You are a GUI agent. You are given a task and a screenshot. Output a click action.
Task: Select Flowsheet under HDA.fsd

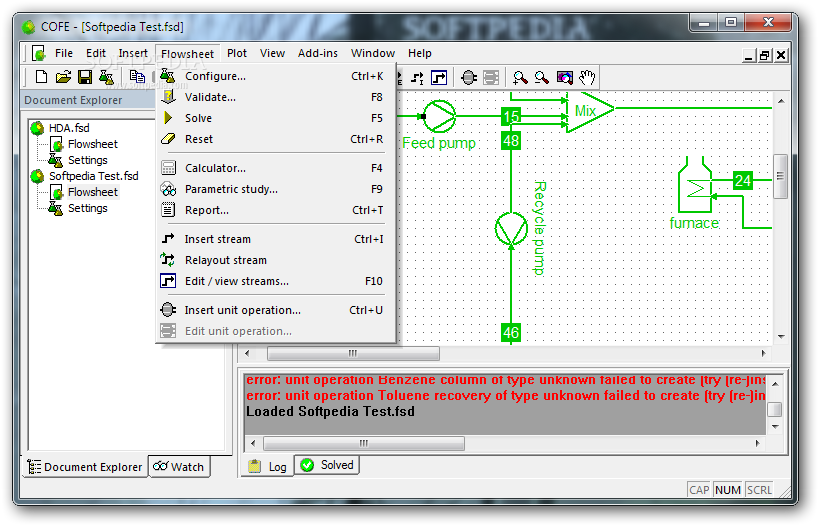point(93,144)
